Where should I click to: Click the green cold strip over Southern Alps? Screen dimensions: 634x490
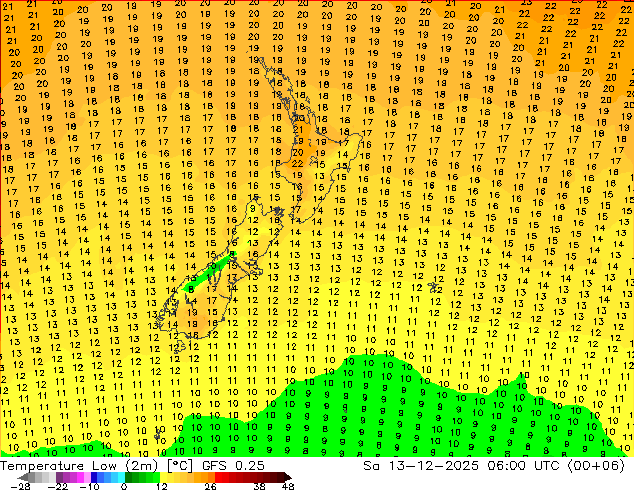coord(210,271)
